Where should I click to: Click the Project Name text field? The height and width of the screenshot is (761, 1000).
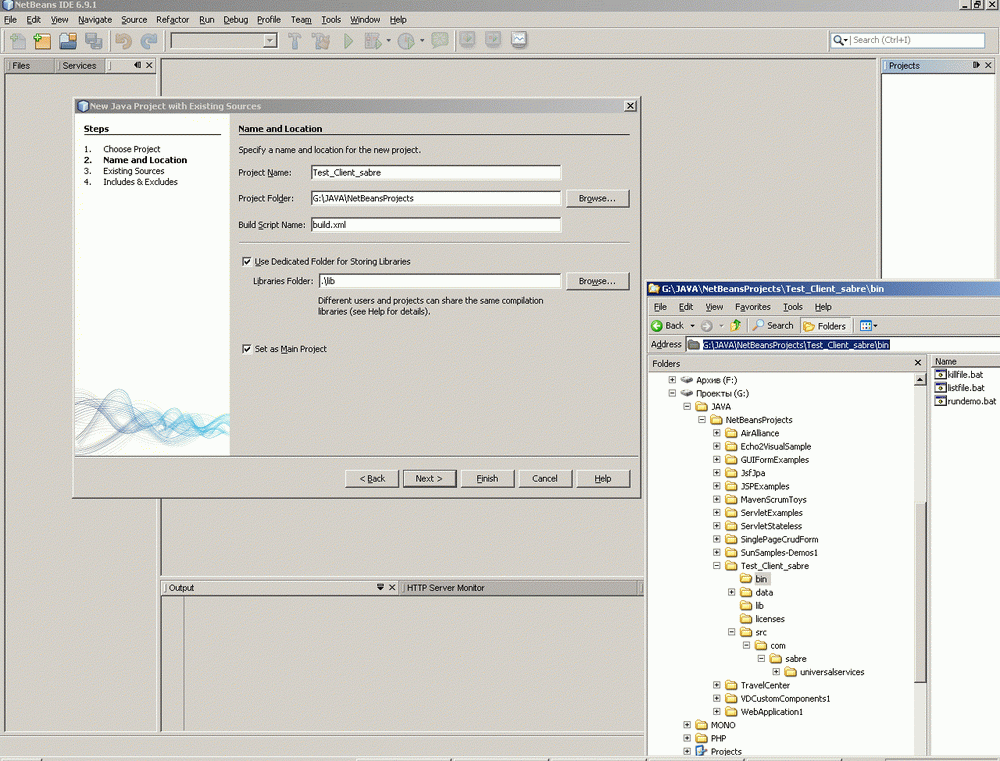pyautogui.click(x=436, y=172)
